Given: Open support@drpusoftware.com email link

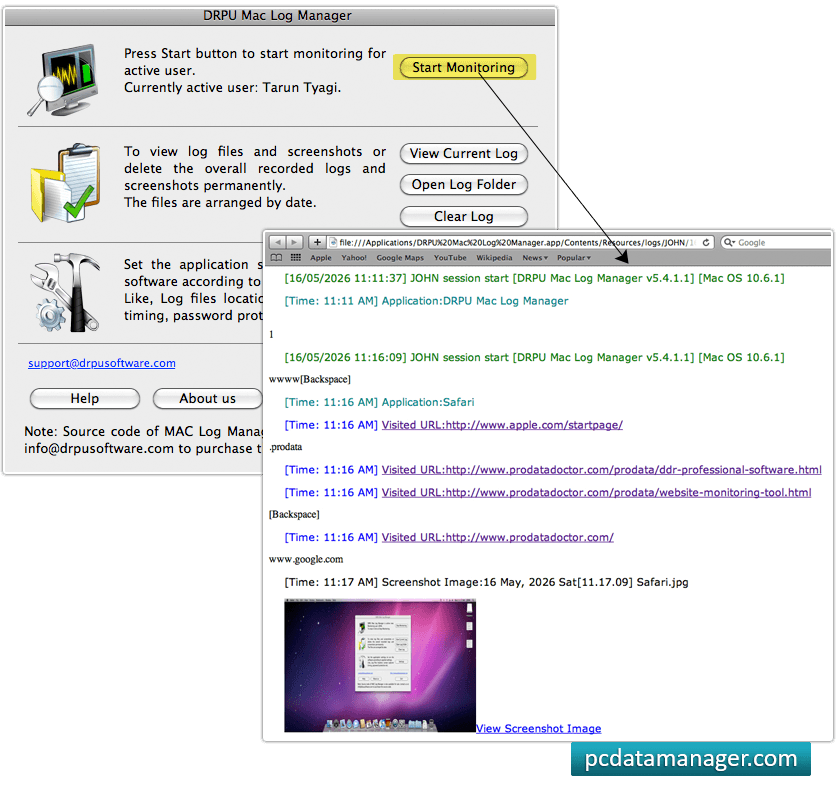Looking at the screenshot, I should coord(102,363).
